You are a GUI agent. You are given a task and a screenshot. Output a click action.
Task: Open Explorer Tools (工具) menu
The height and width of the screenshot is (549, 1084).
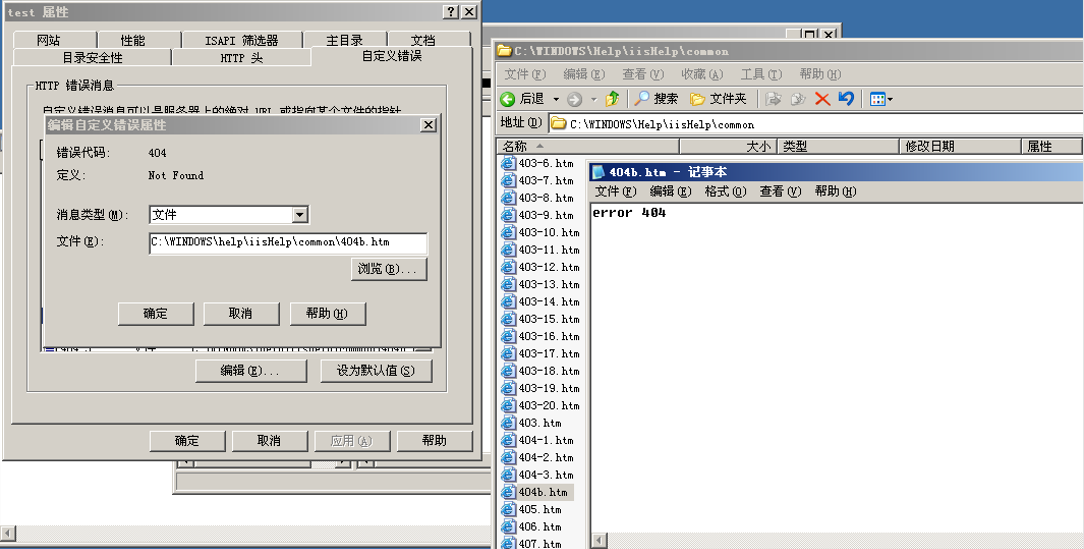pos(761,74)
